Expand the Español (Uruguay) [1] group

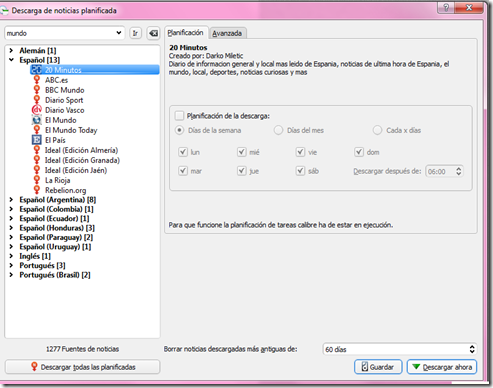[11, 247]
